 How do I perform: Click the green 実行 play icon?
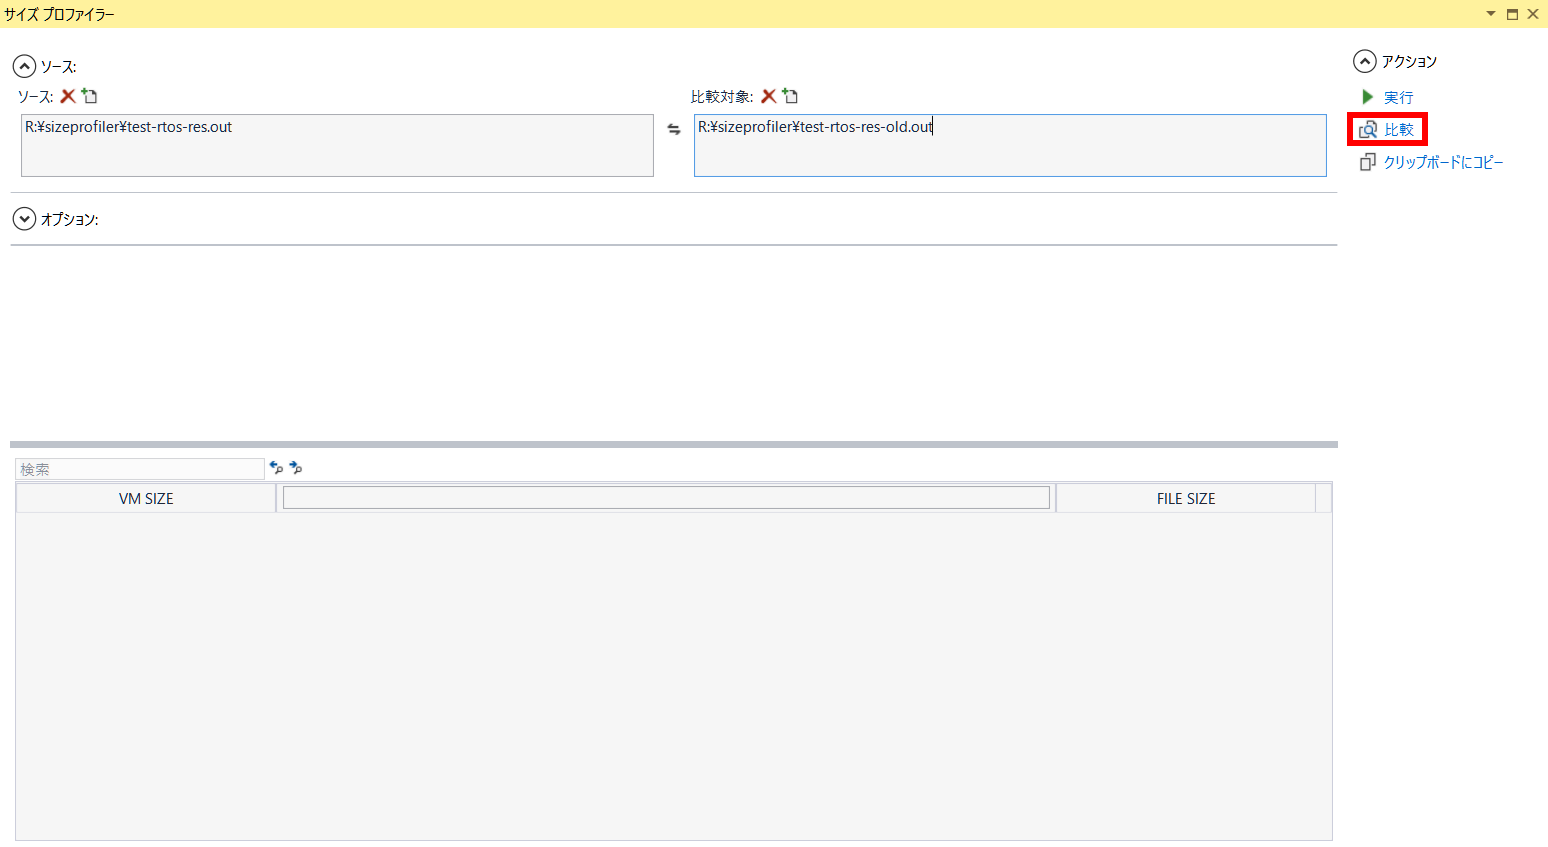tap(1367, 97)
